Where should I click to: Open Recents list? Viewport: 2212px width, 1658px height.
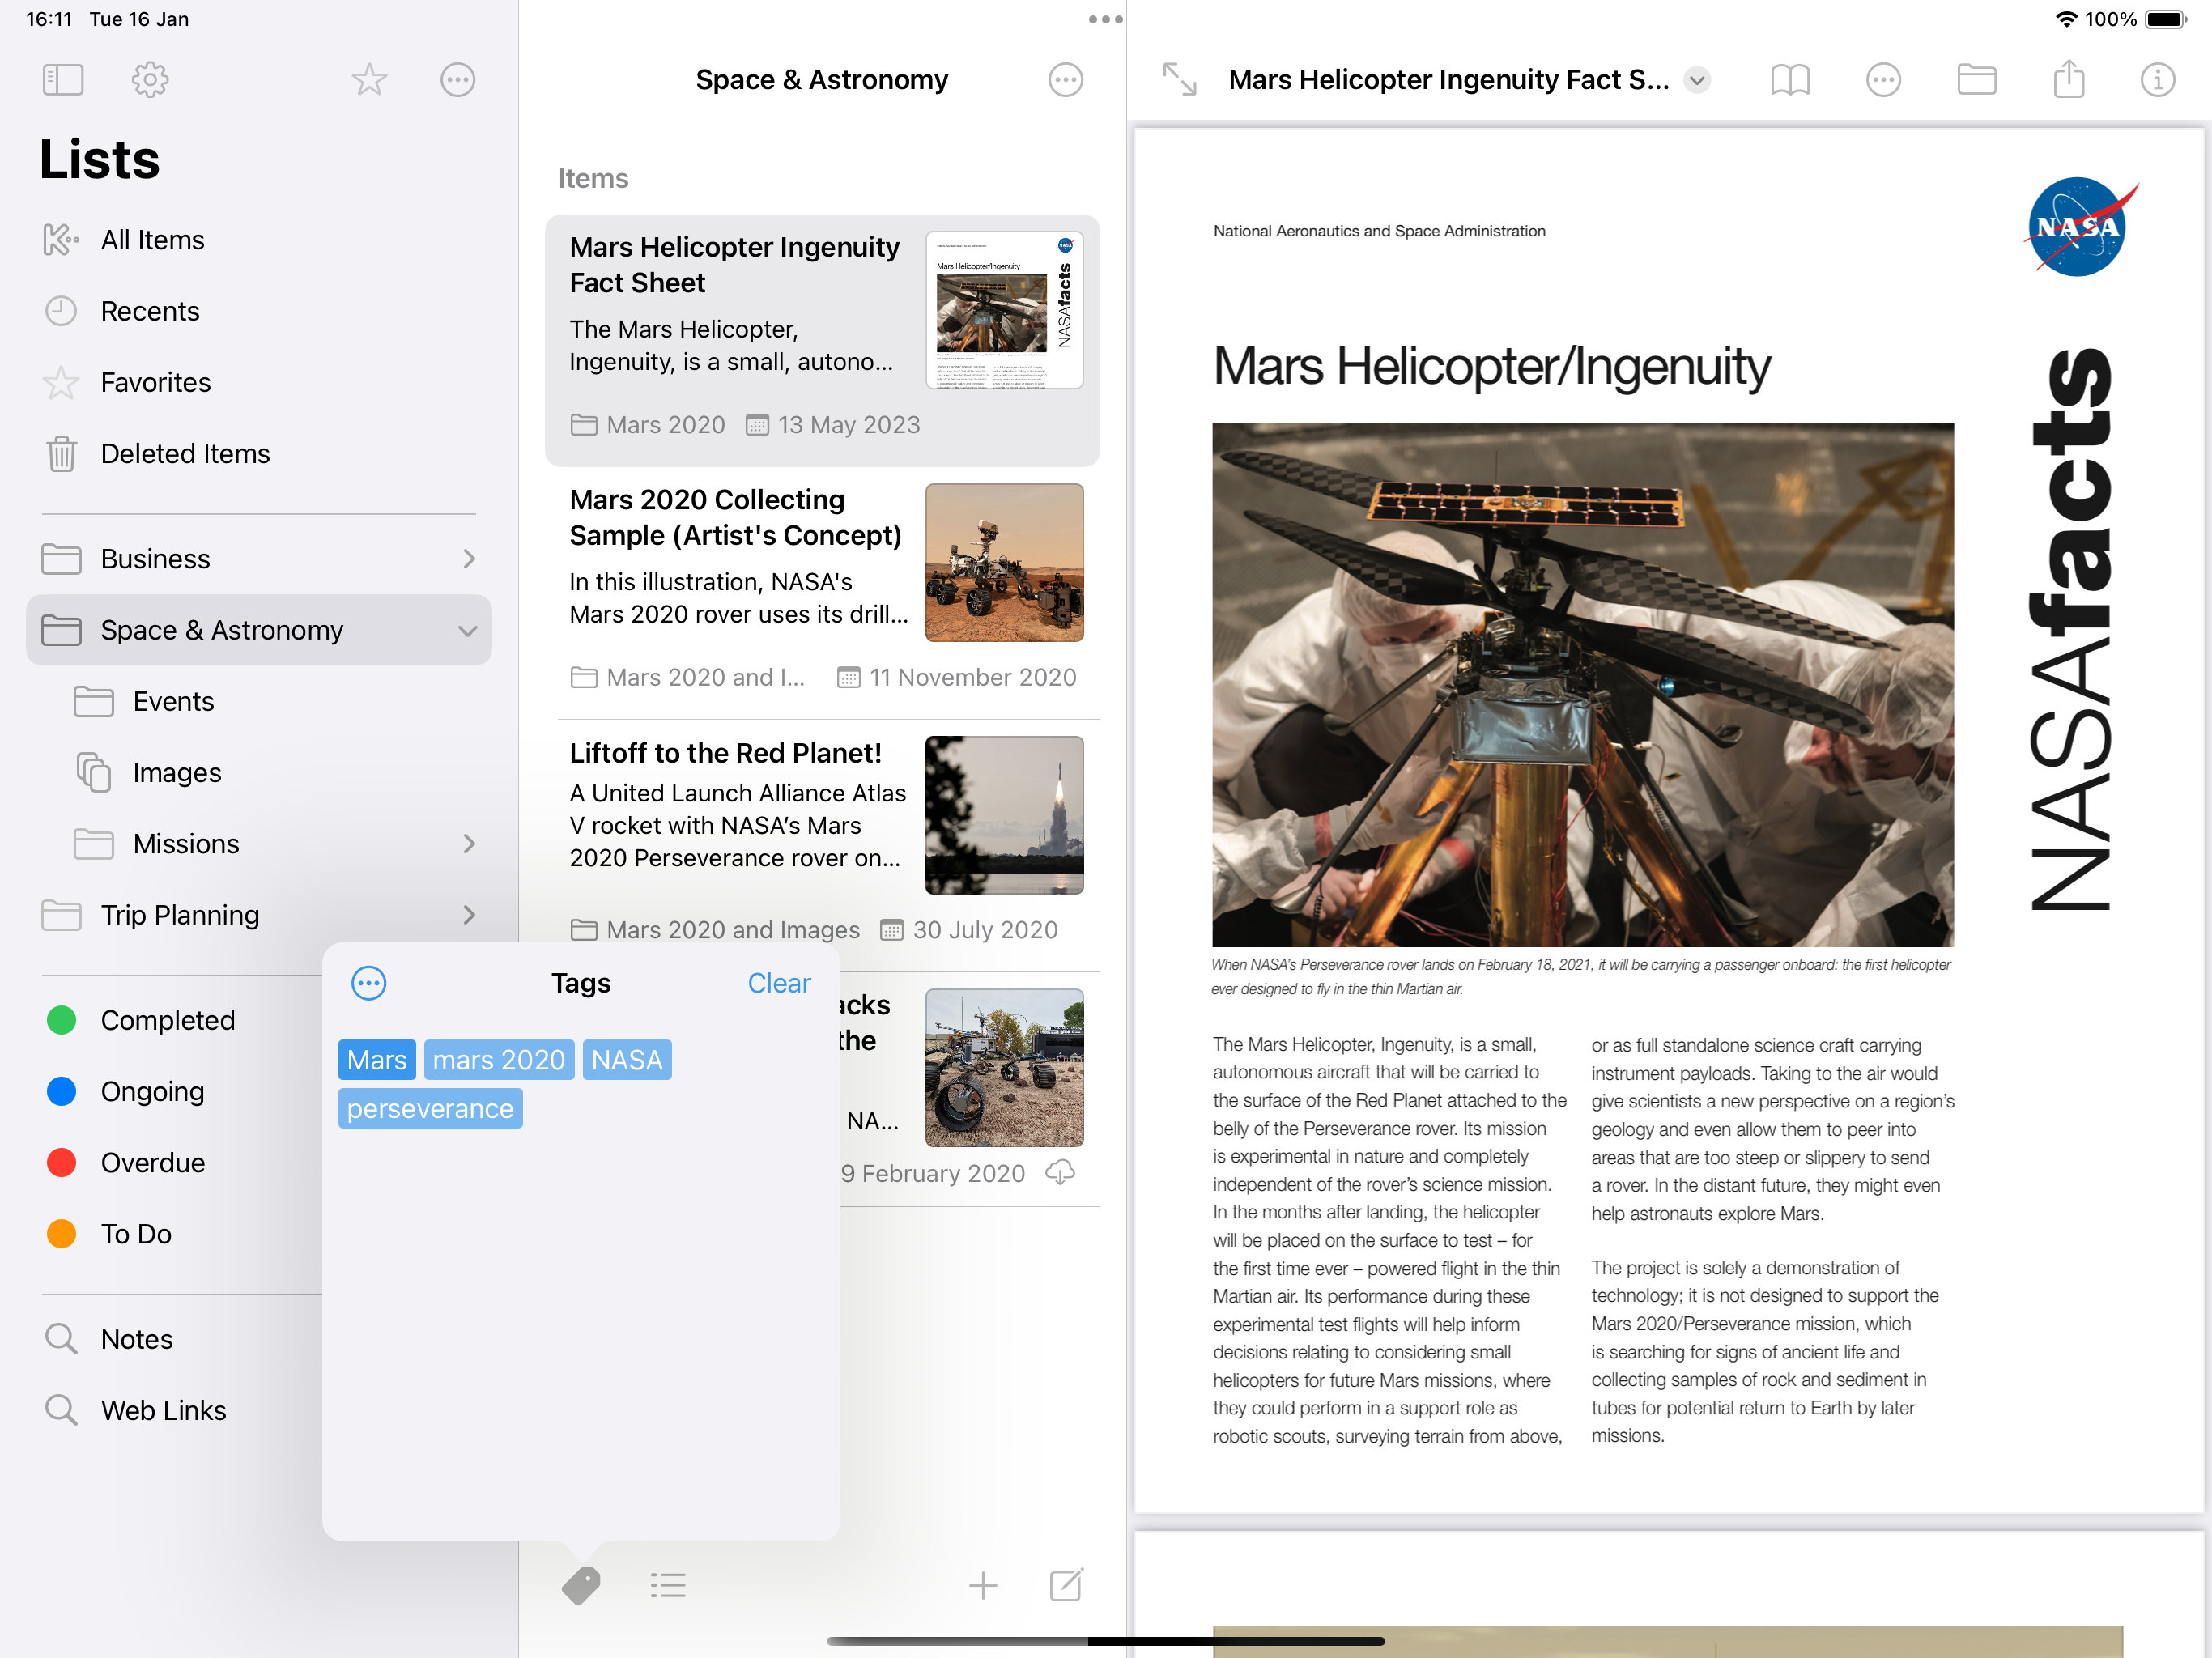coord(259,311)
